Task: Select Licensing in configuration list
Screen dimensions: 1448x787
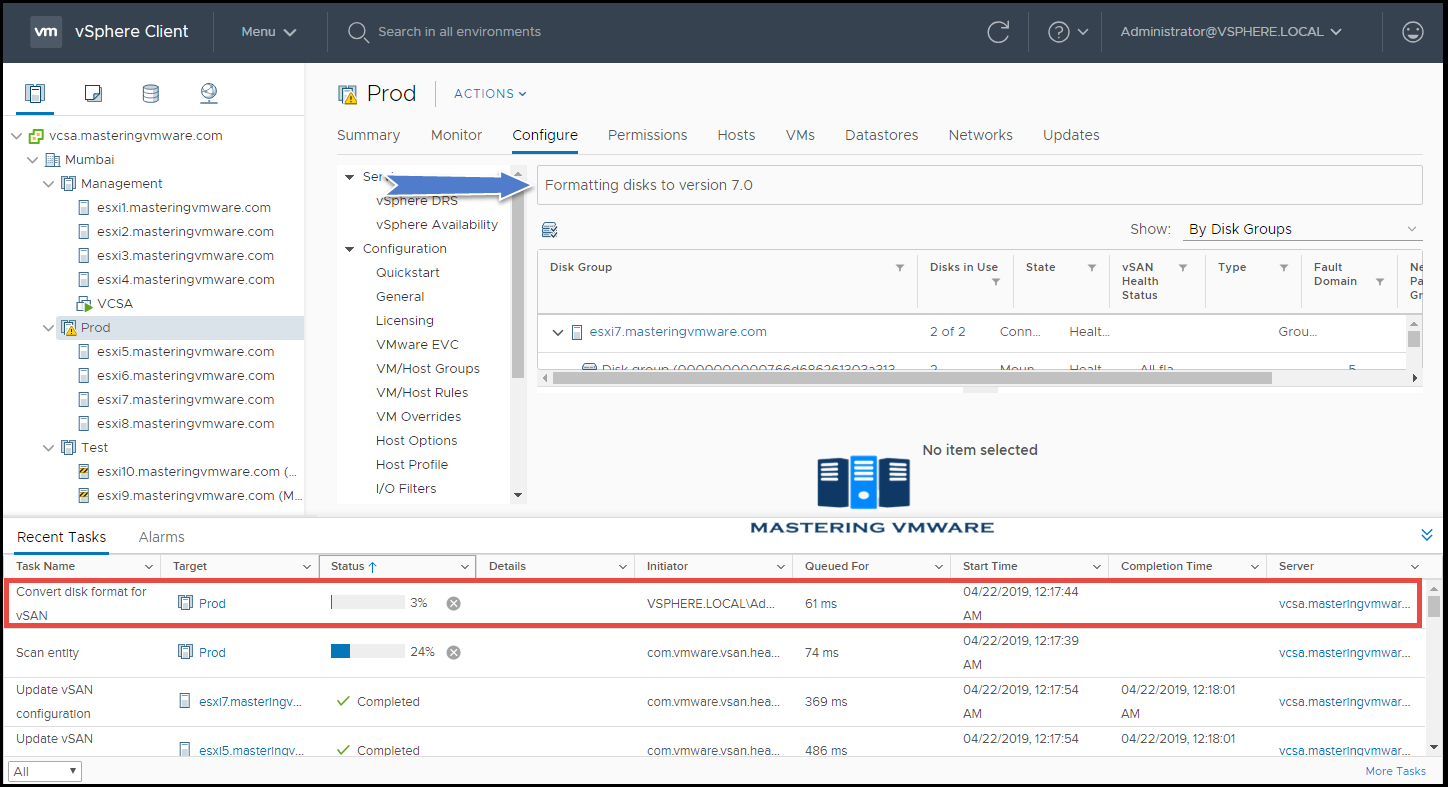Action: tap(405, 321)
